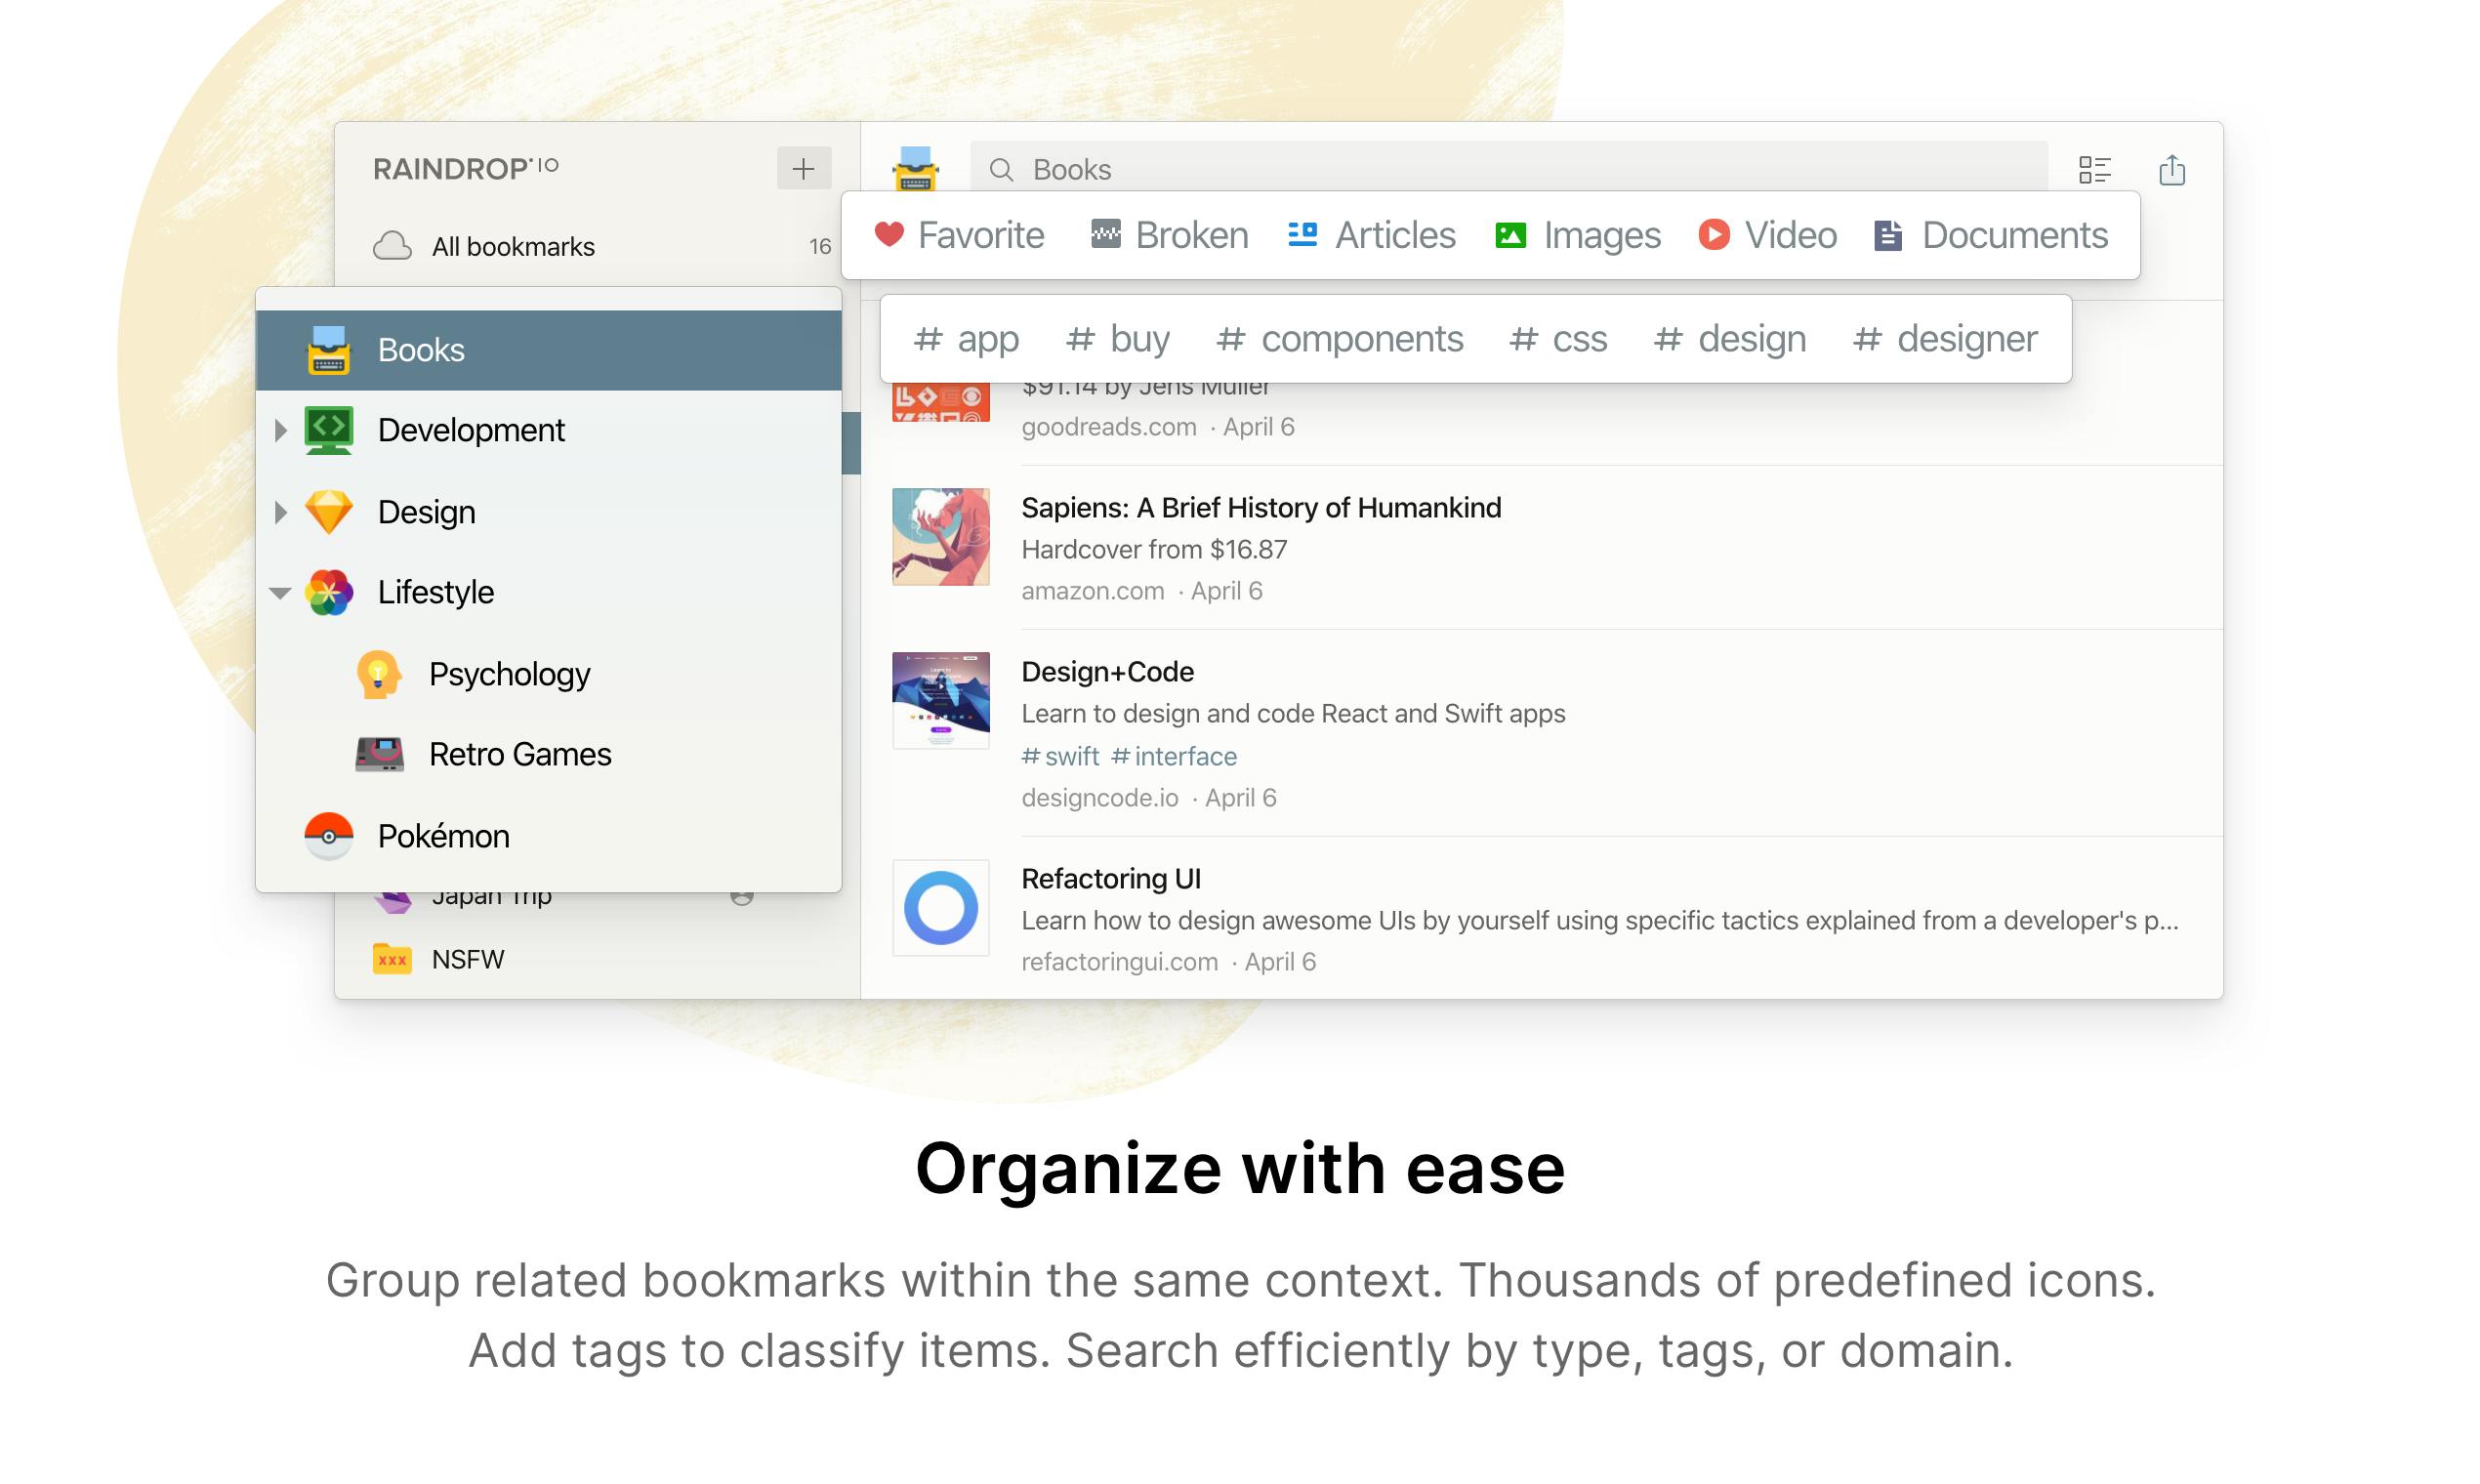Click the Video play icon
This screenshot has width=2480, height=1484.
1714,235
